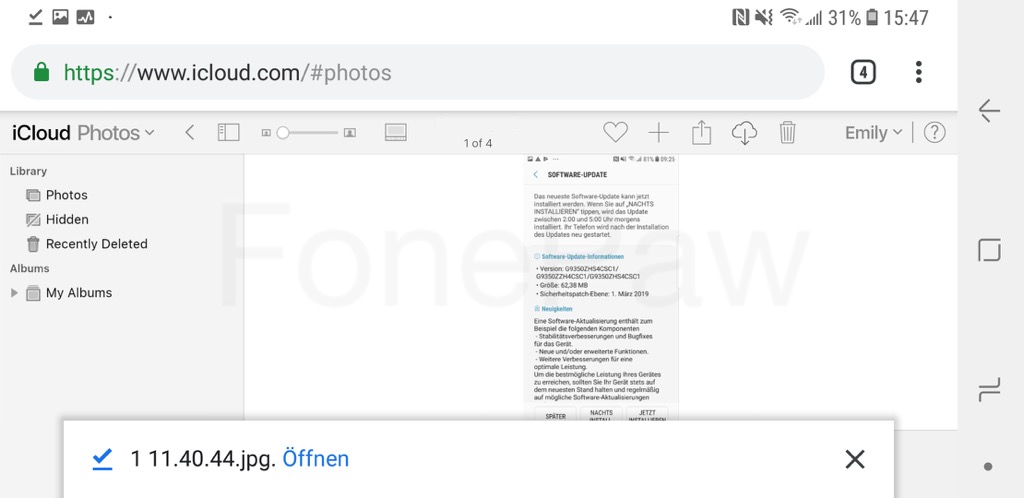Click the displayed software-update photo
This screenshot has width=1024, height=498.
(601, 287)
